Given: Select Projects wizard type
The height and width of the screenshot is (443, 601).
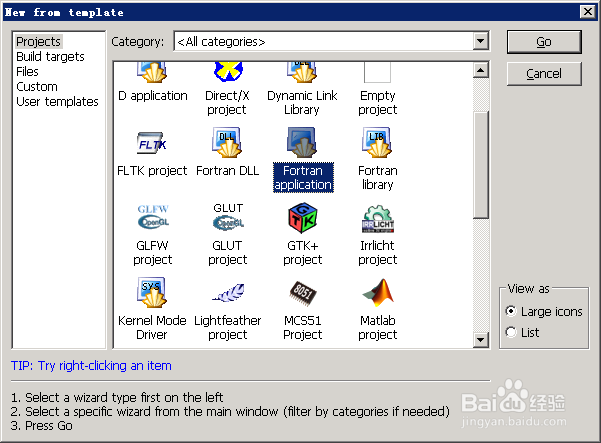Looking at the screenshot, I should tap(38, 41).
